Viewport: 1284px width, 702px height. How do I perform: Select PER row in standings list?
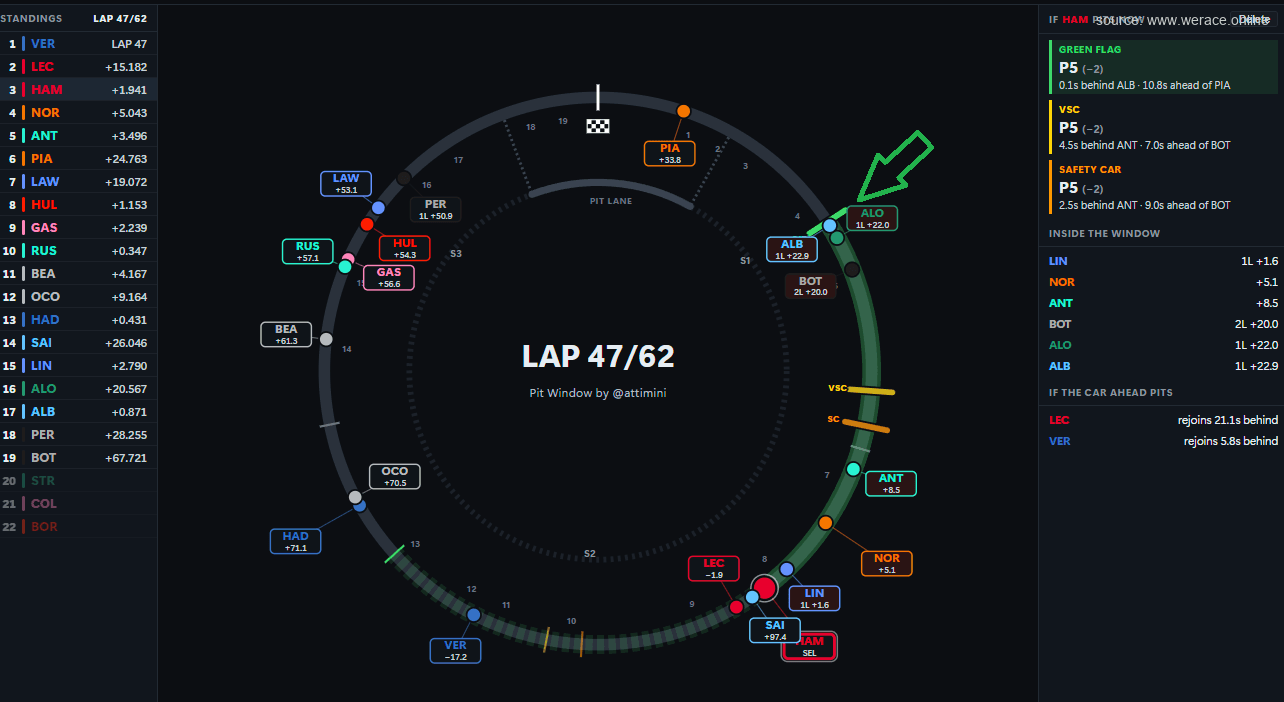[78, 435]
